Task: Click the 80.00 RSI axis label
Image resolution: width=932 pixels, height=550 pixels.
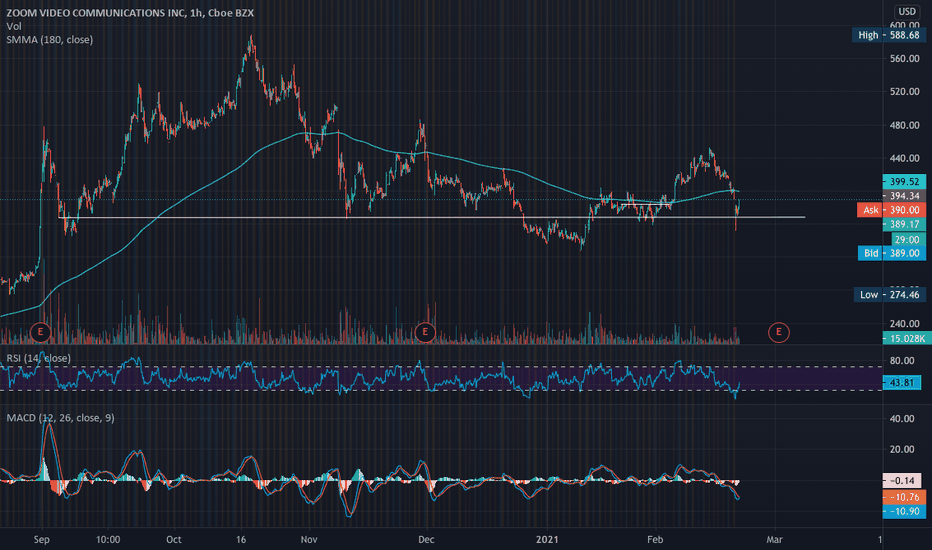Action: tap(902, 360)
